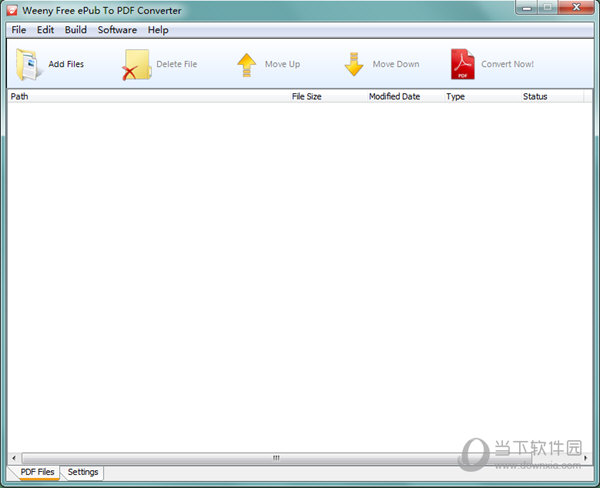
Task: Click the Convert Now! label
Action: click(507, 64)
